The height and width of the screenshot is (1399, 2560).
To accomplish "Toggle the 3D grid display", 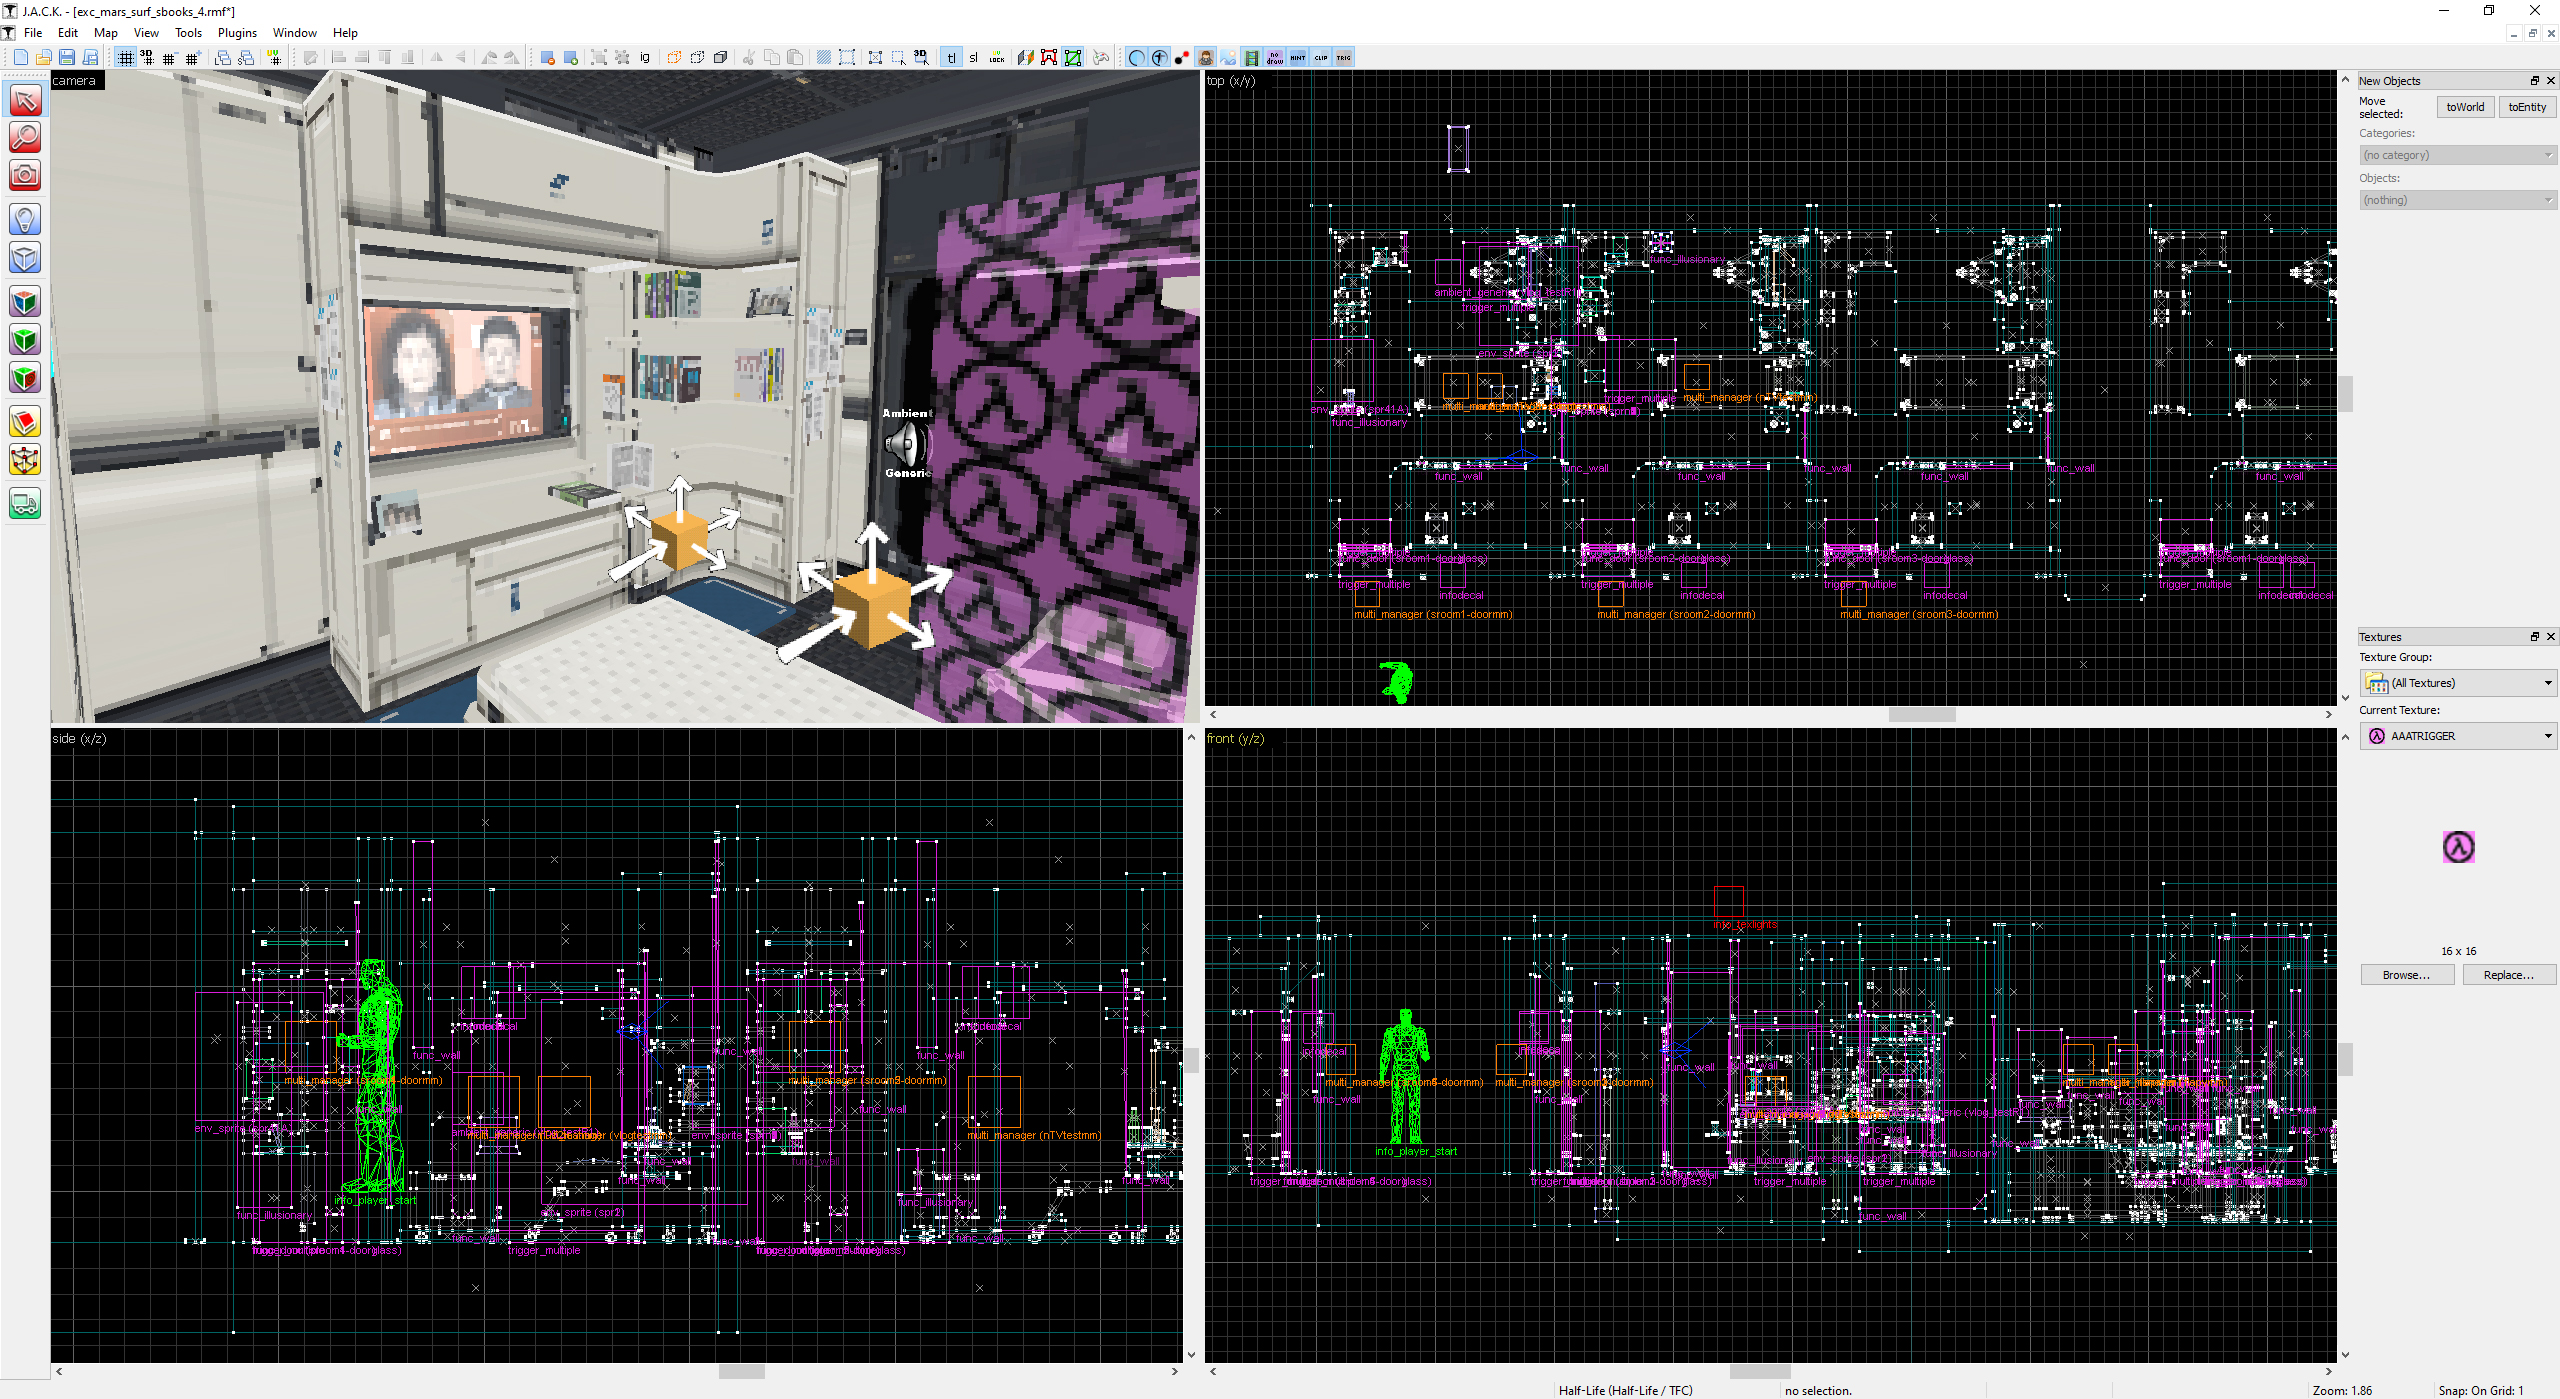I will [147, 57].
